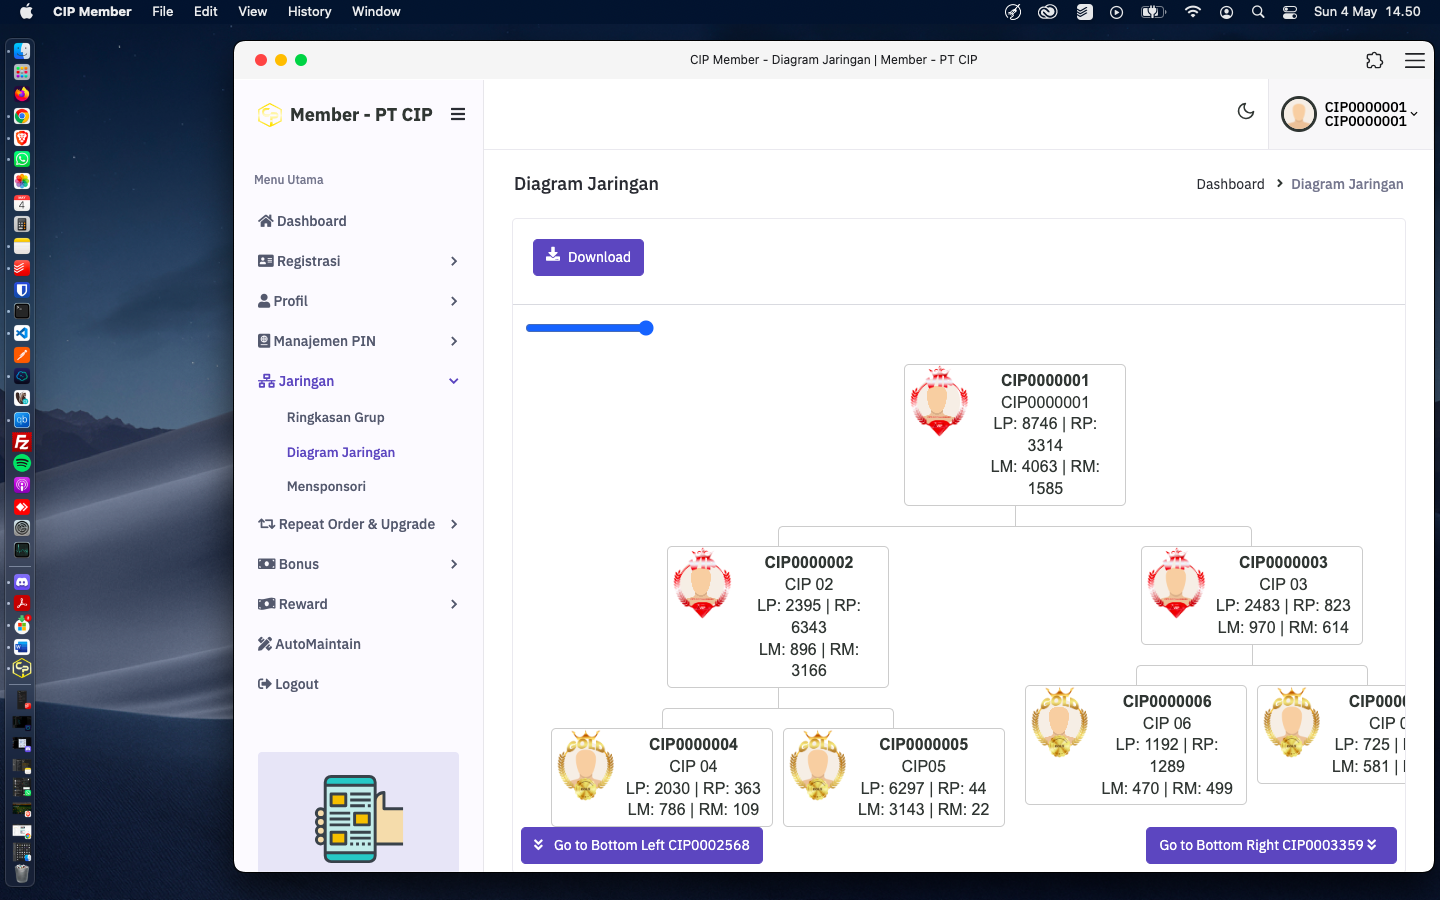
Task: Expand the Manajemen PIN submenu
Action: [454, 341]
